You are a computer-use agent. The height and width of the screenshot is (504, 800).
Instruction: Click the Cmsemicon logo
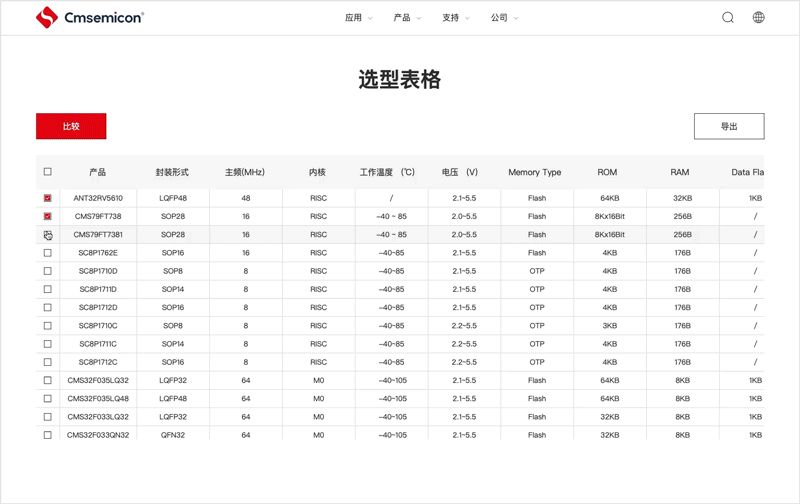pyautogui.click(x=90, y=17)
